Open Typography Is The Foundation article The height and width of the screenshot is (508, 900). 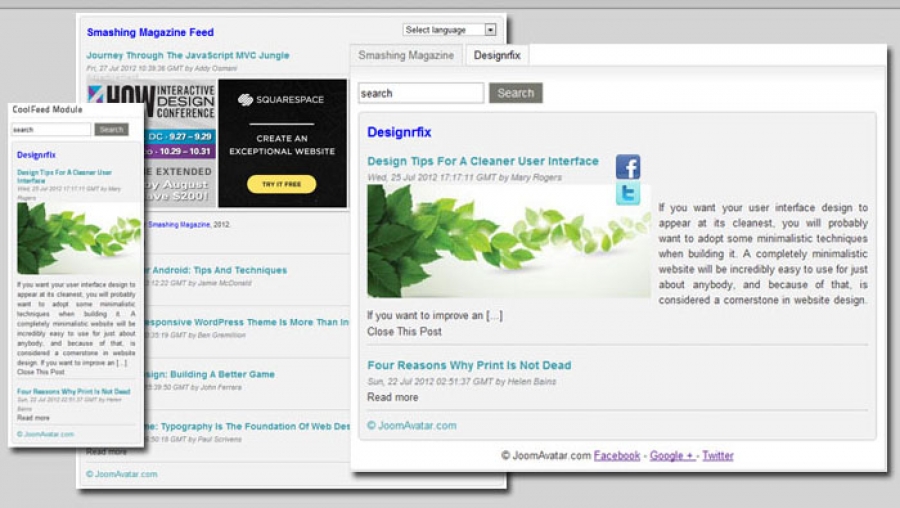coord(247,426)
